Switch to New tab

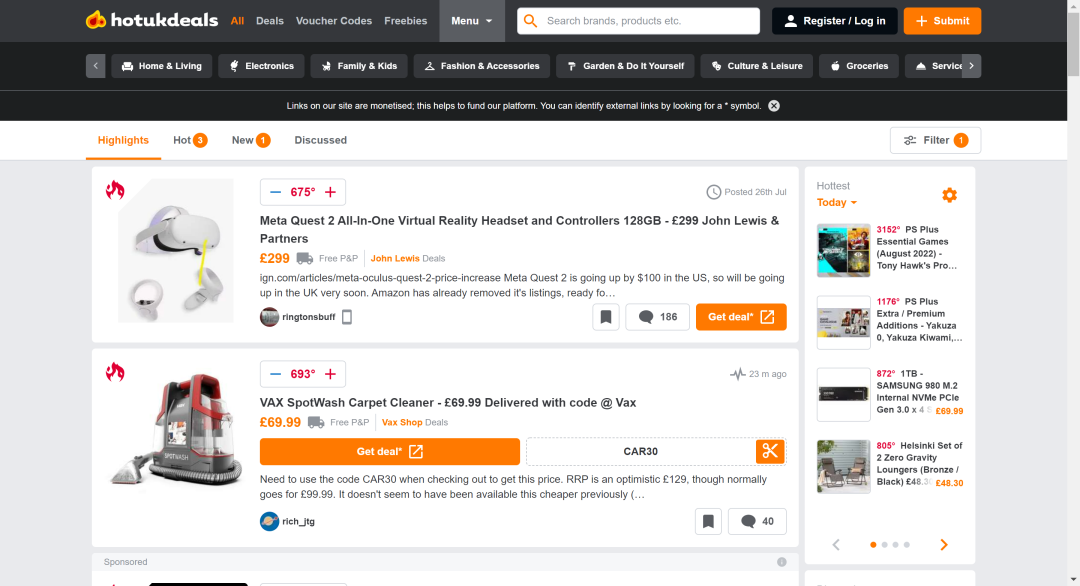251,140
